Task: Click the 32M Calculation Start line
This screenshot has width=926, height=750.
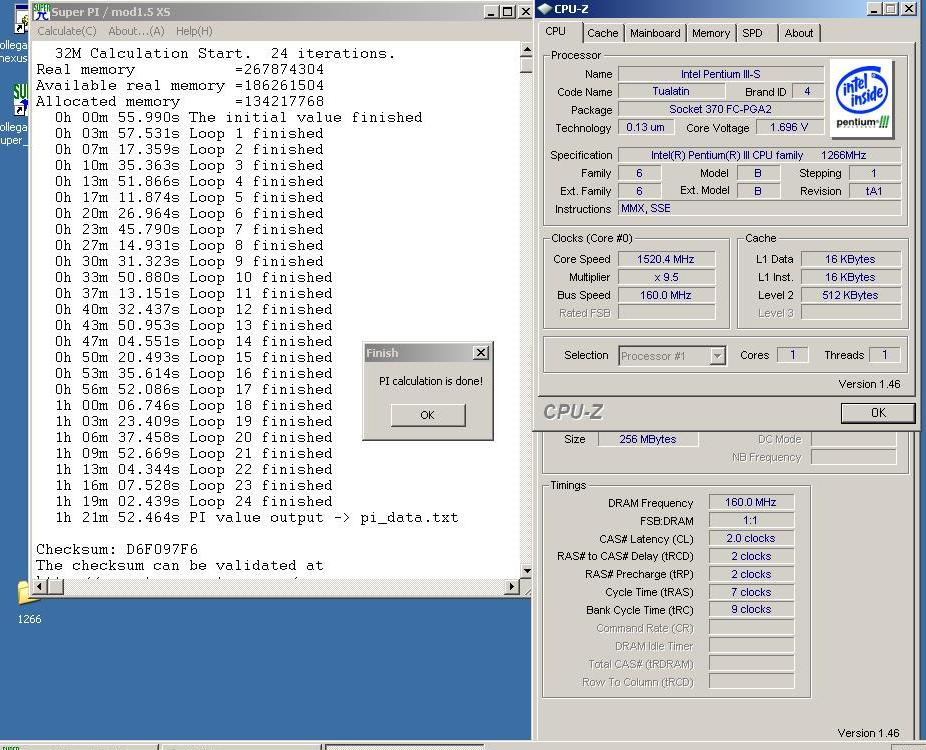Action: 225,53
